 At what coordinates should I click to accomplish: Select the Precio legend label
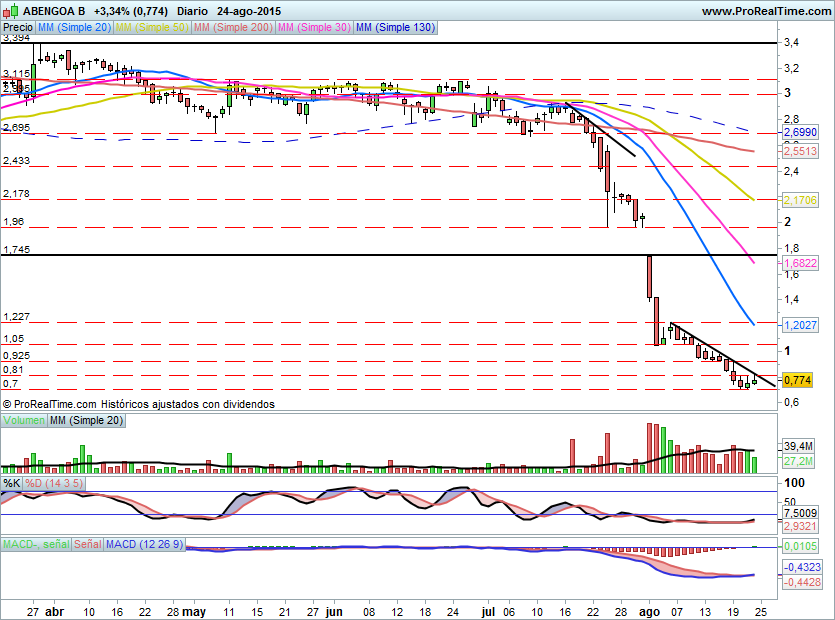[x=18, y=27]
